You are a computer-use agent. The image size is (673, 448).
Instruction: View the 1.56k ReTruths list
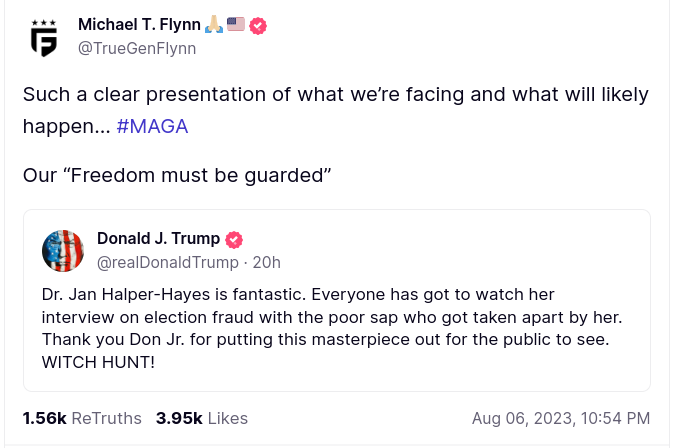point(82,418)
